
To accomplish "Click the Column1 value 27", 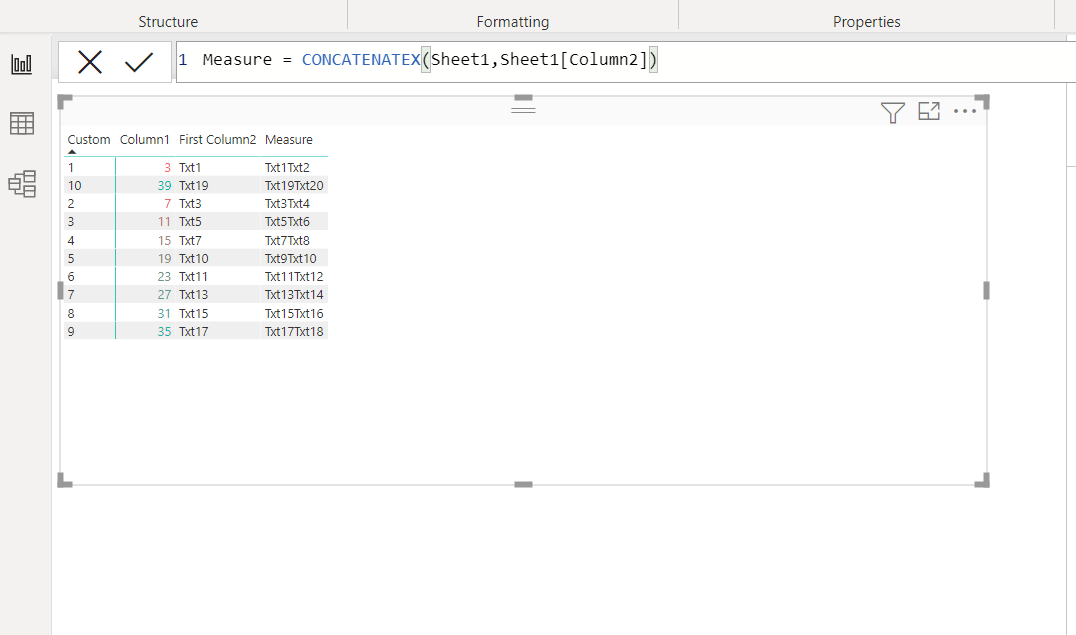I will click(164, 295).
